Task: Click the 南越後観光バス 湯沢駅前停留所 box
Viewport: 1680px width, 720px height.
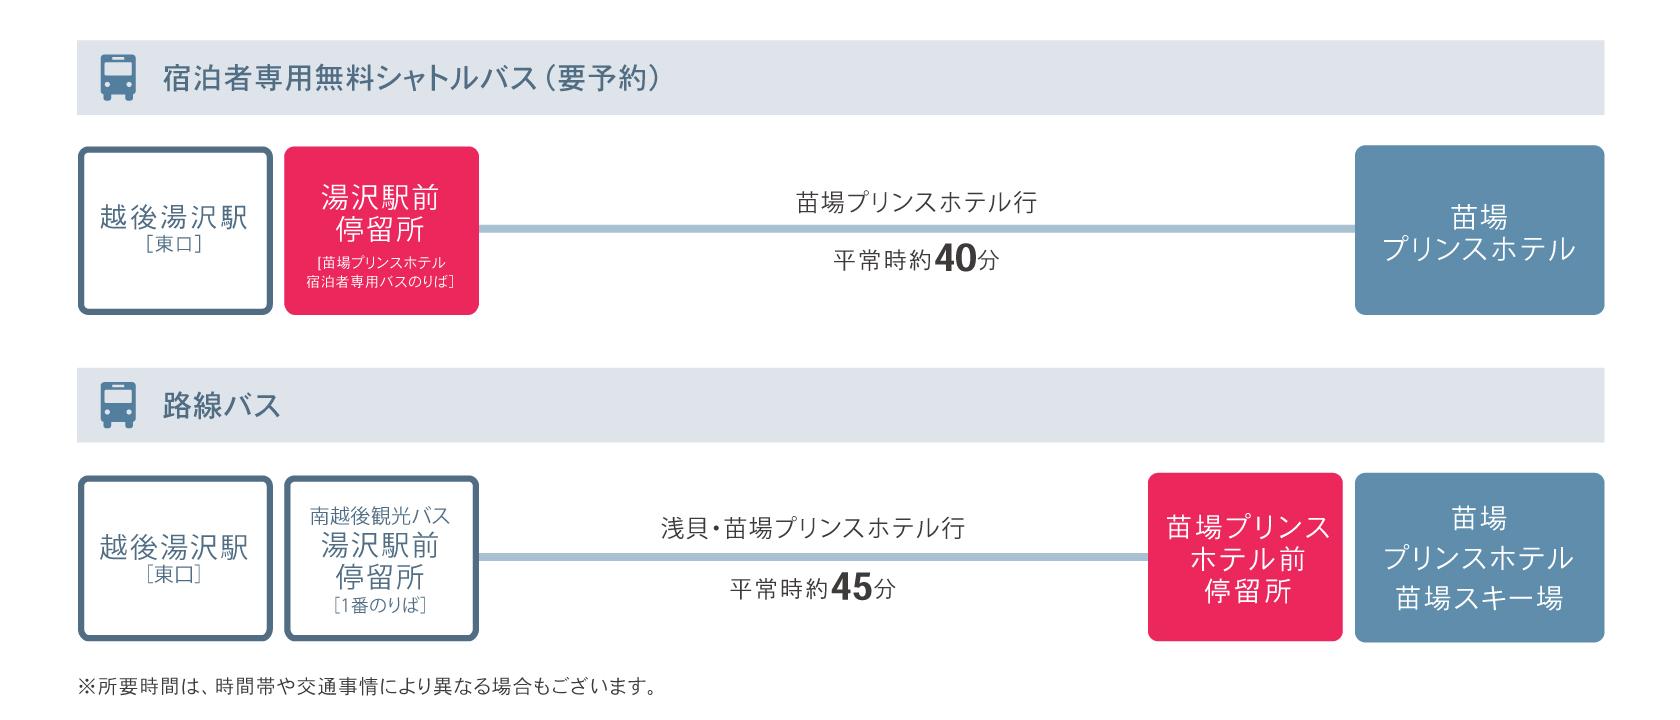Action: point(381,558)
